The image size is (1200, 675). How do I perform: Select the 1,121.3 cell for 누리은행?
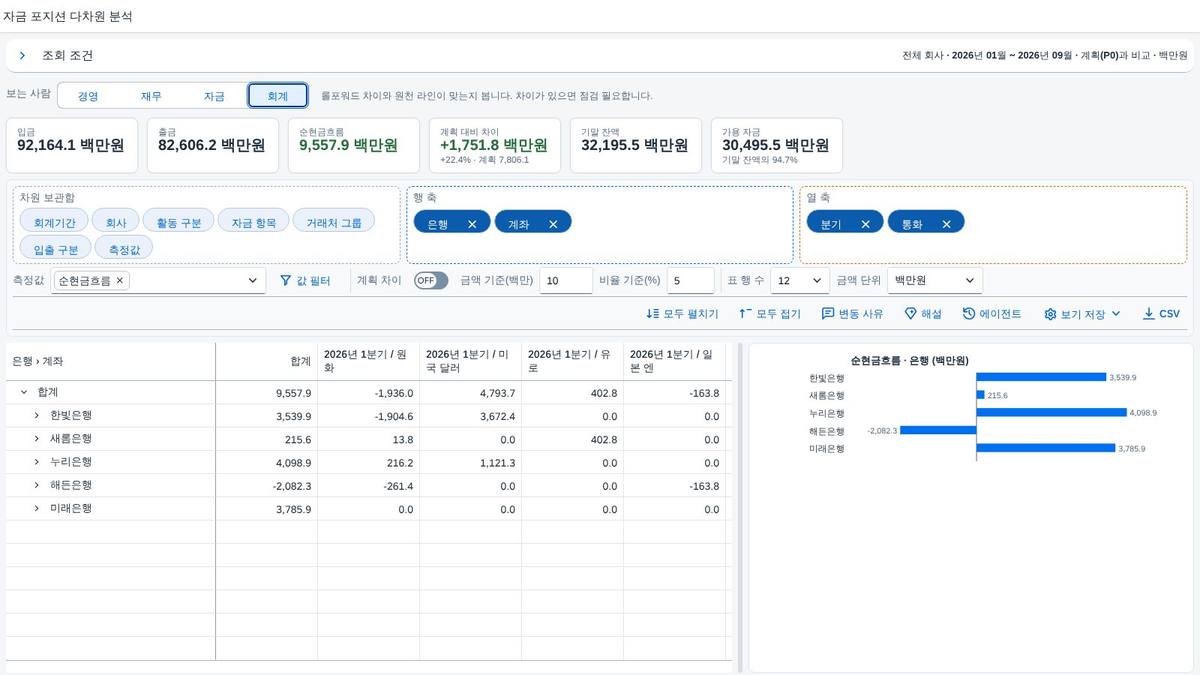pos(471,463)
